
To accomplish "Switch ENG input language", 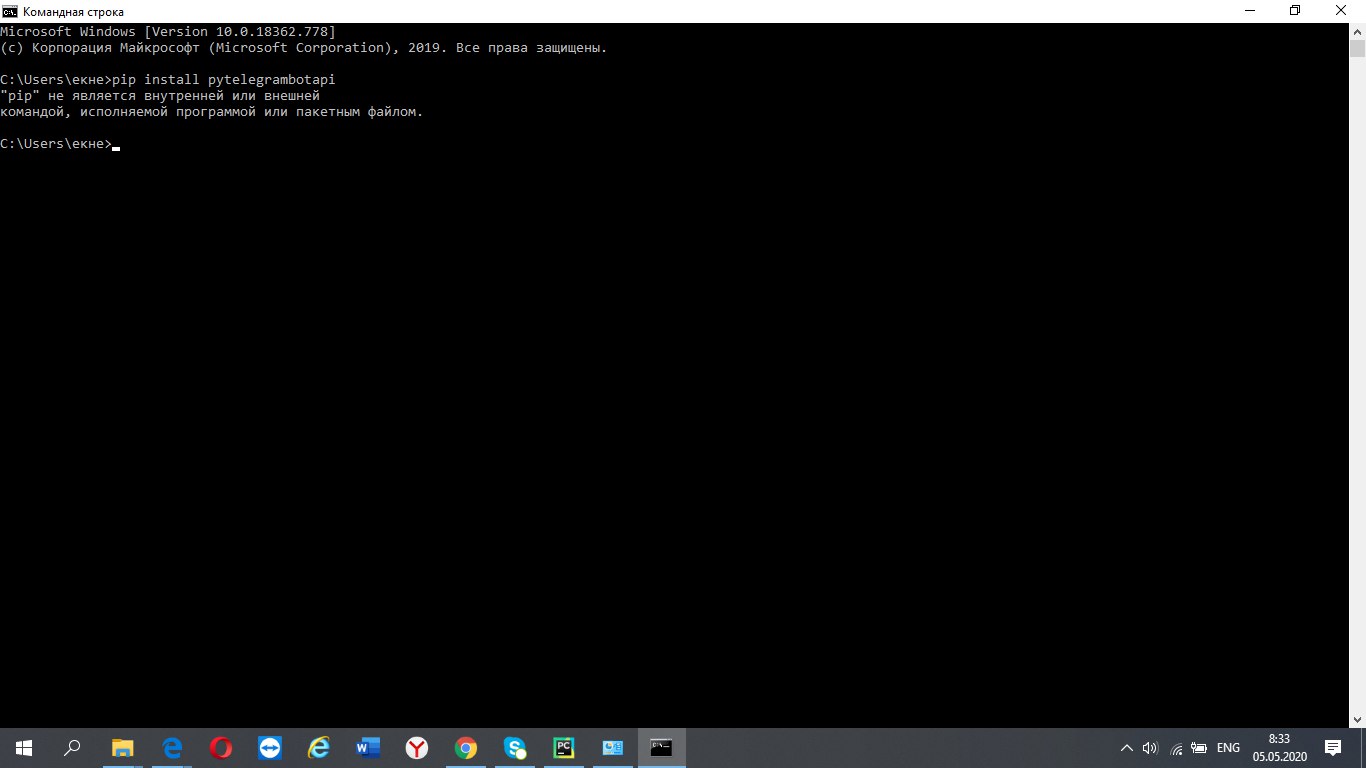I will (1228, 748).
